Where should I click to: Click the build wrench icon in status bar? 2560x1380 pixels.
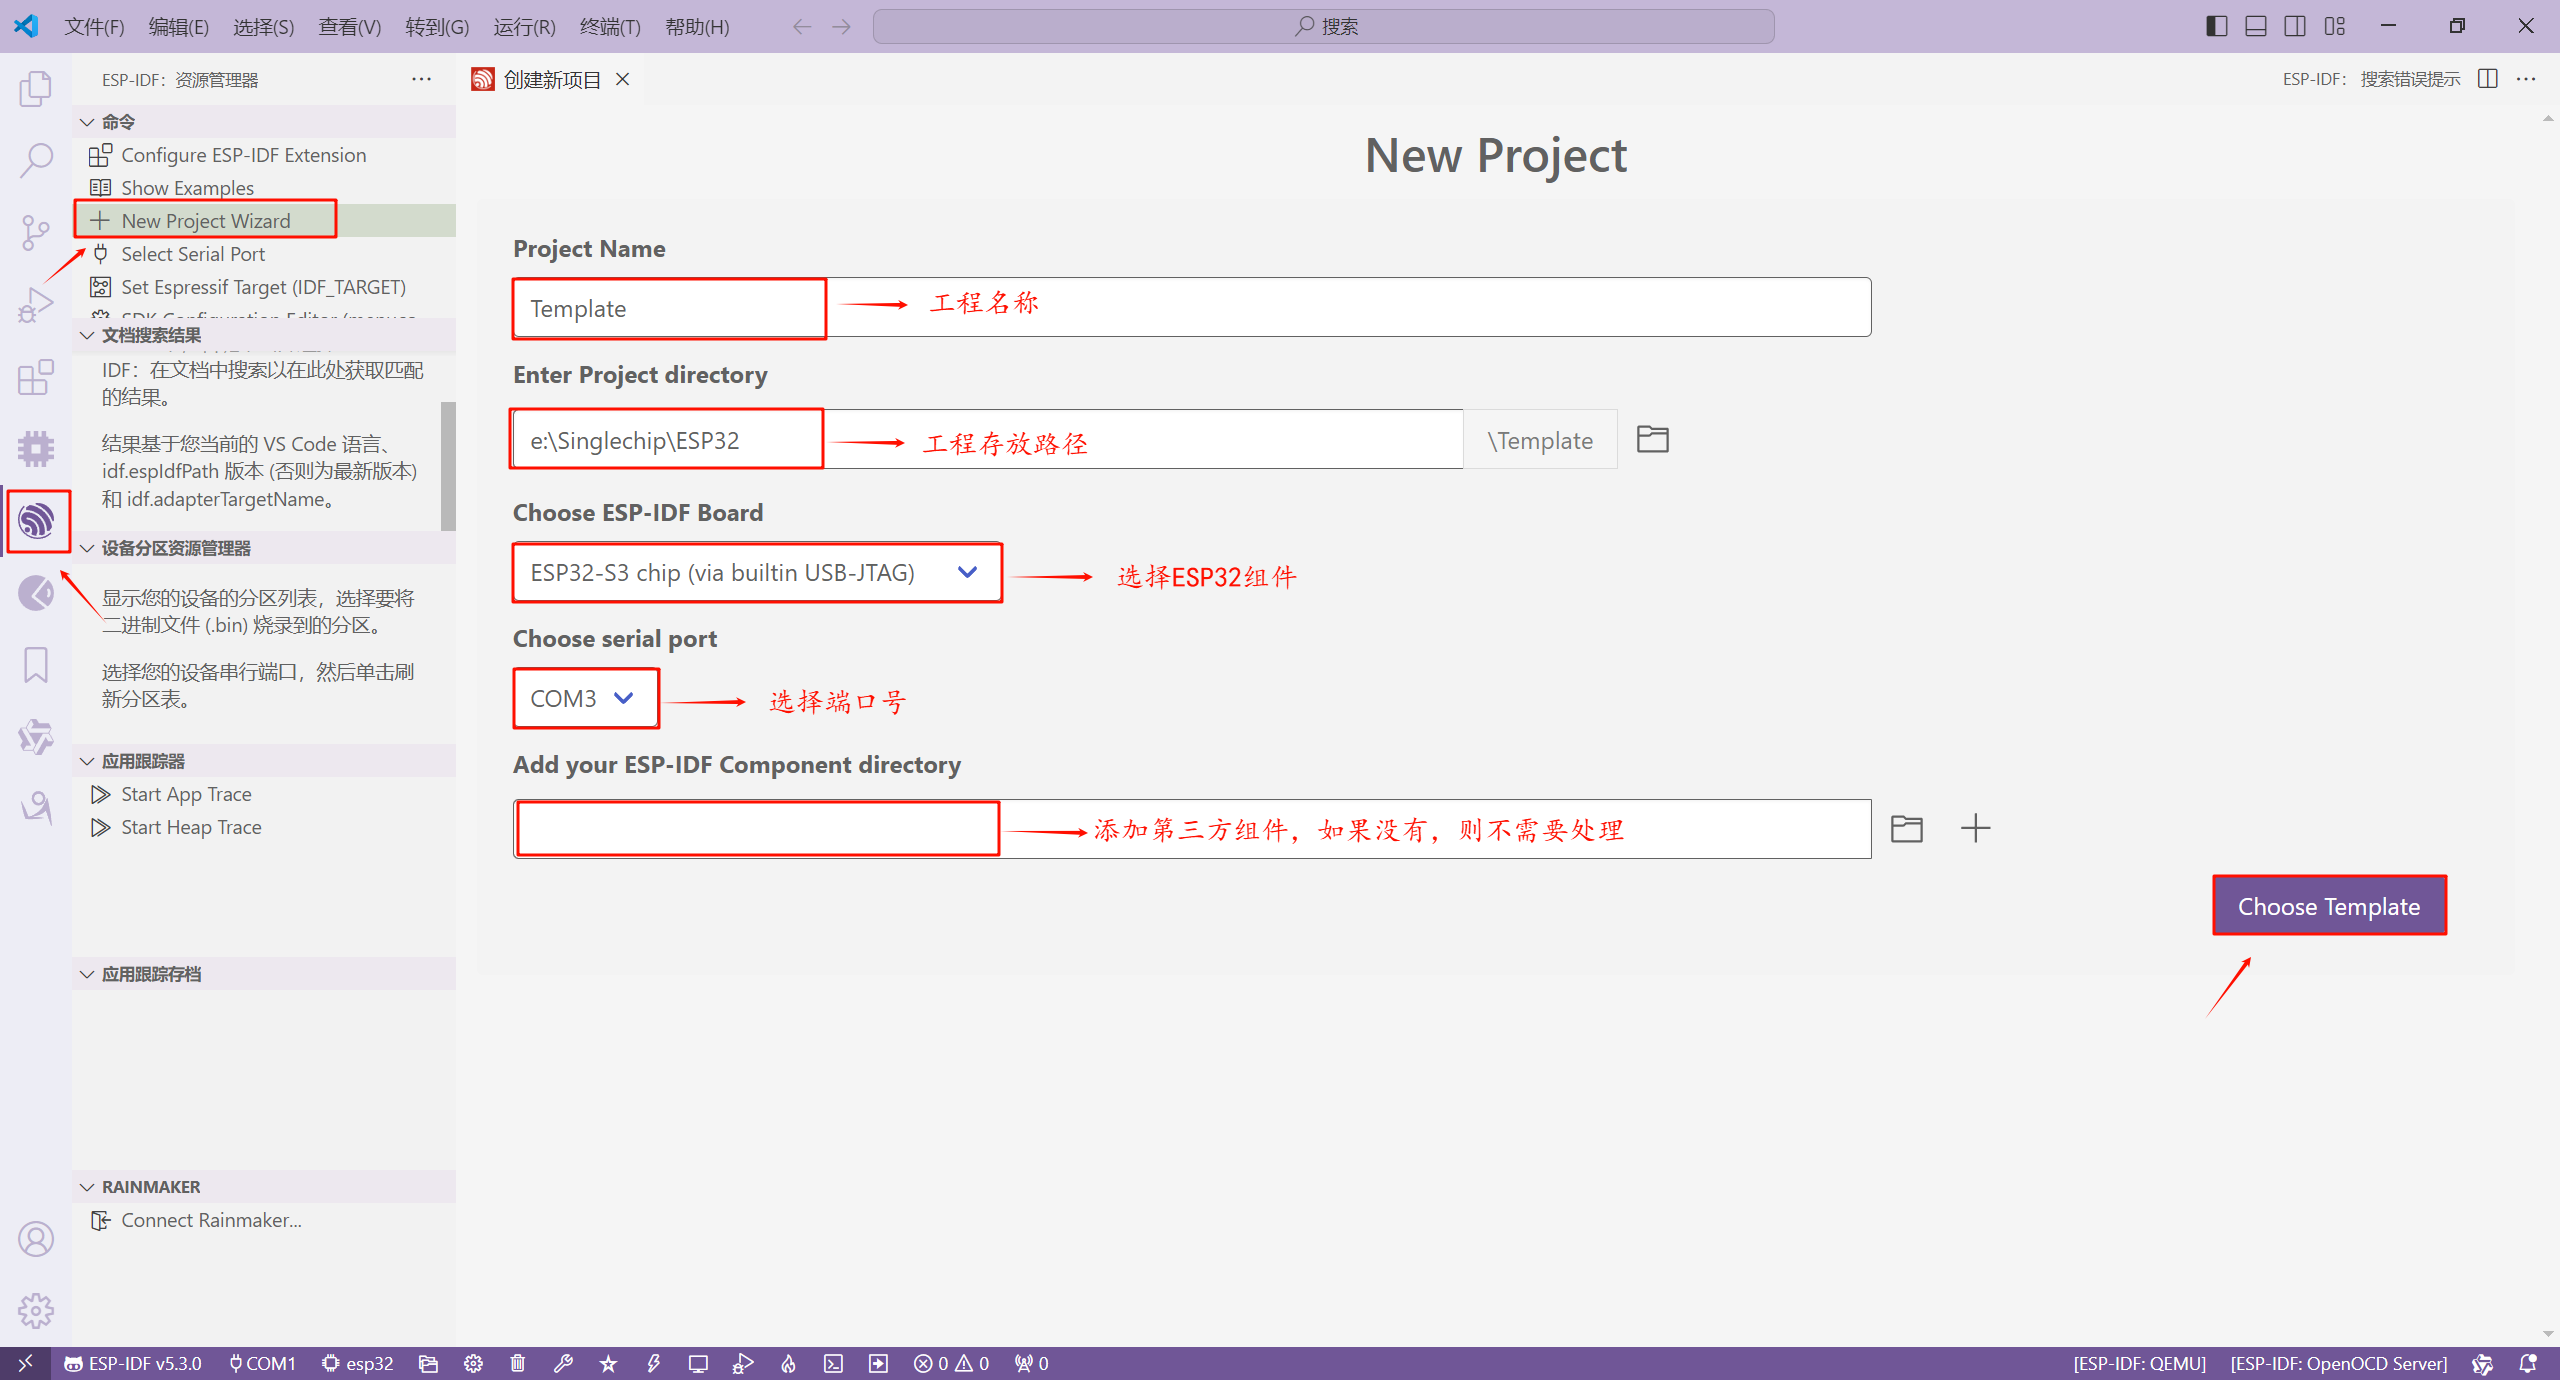click(x=563, y=1363)
